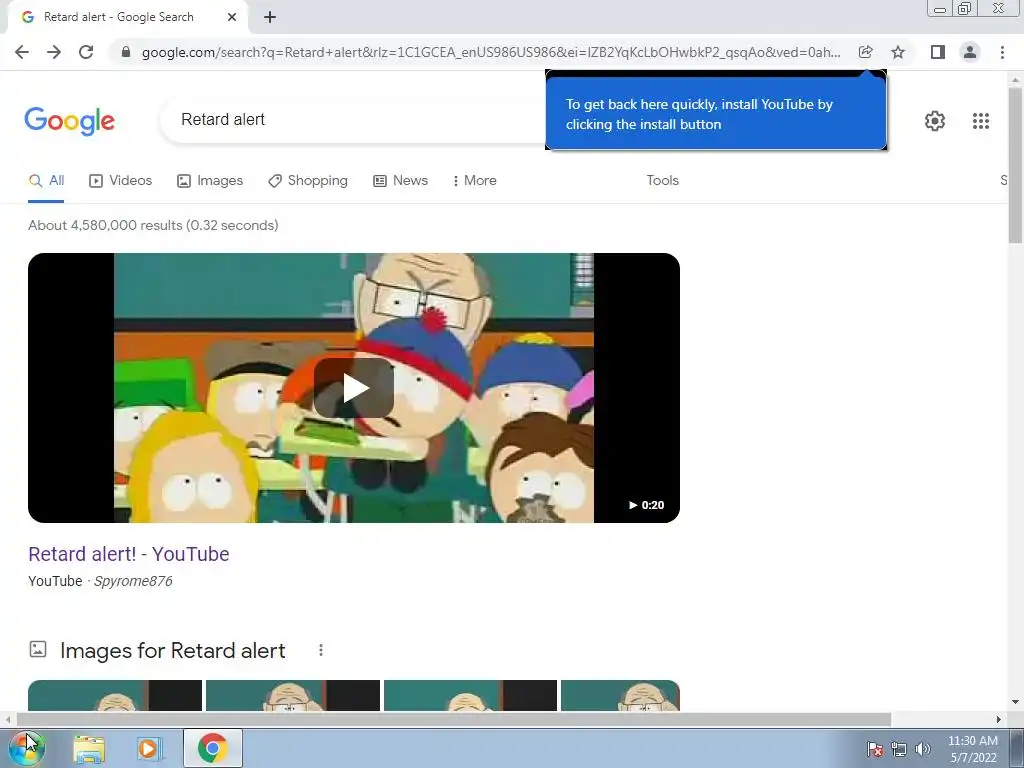Open the volume speaker tray icon
Image resolution: width=1024 pixels, height=768 pixels.
coord(923,749)
